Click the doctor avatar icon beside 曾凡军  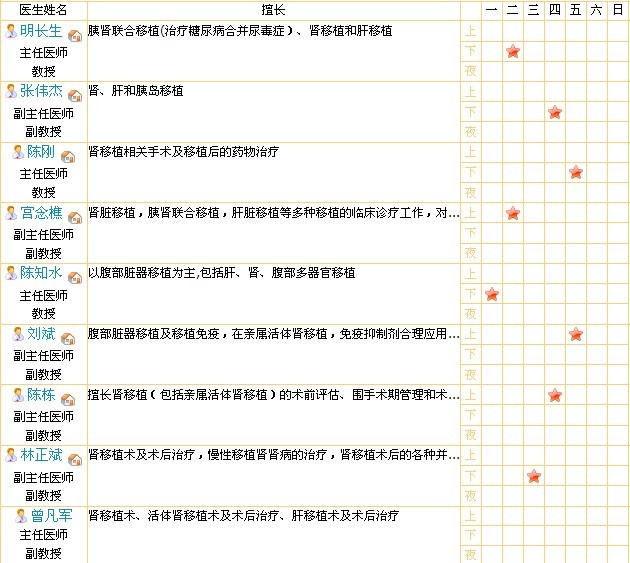coord(21,516)
